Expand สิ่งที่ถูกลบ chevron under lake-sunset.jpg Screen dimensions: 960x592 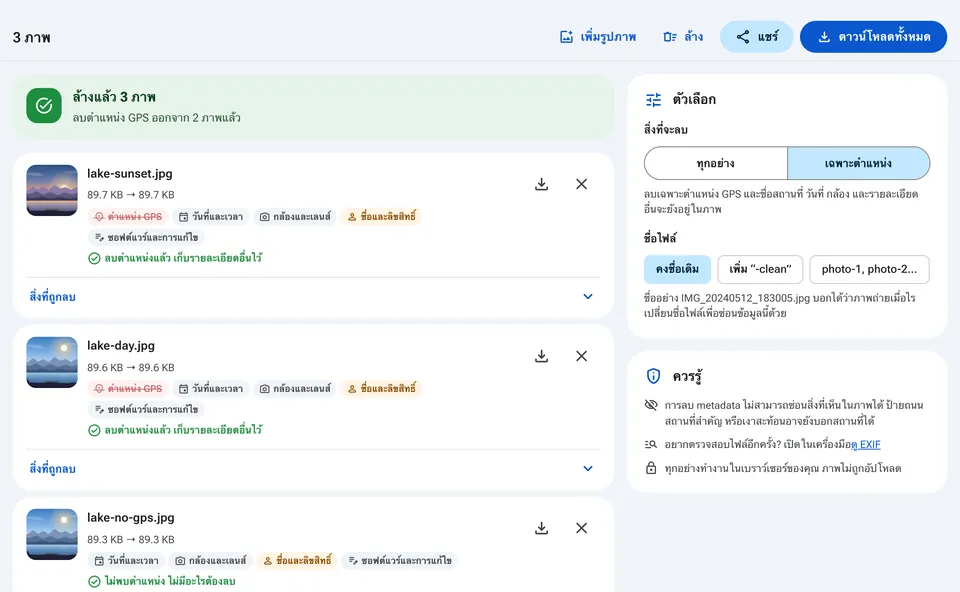click(x=588, y=297)
